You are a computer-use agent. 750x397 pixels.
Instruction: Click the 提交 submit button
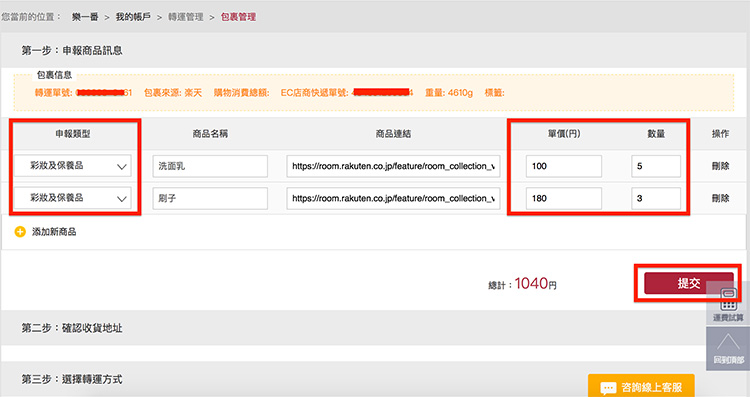tap(688, 283)
